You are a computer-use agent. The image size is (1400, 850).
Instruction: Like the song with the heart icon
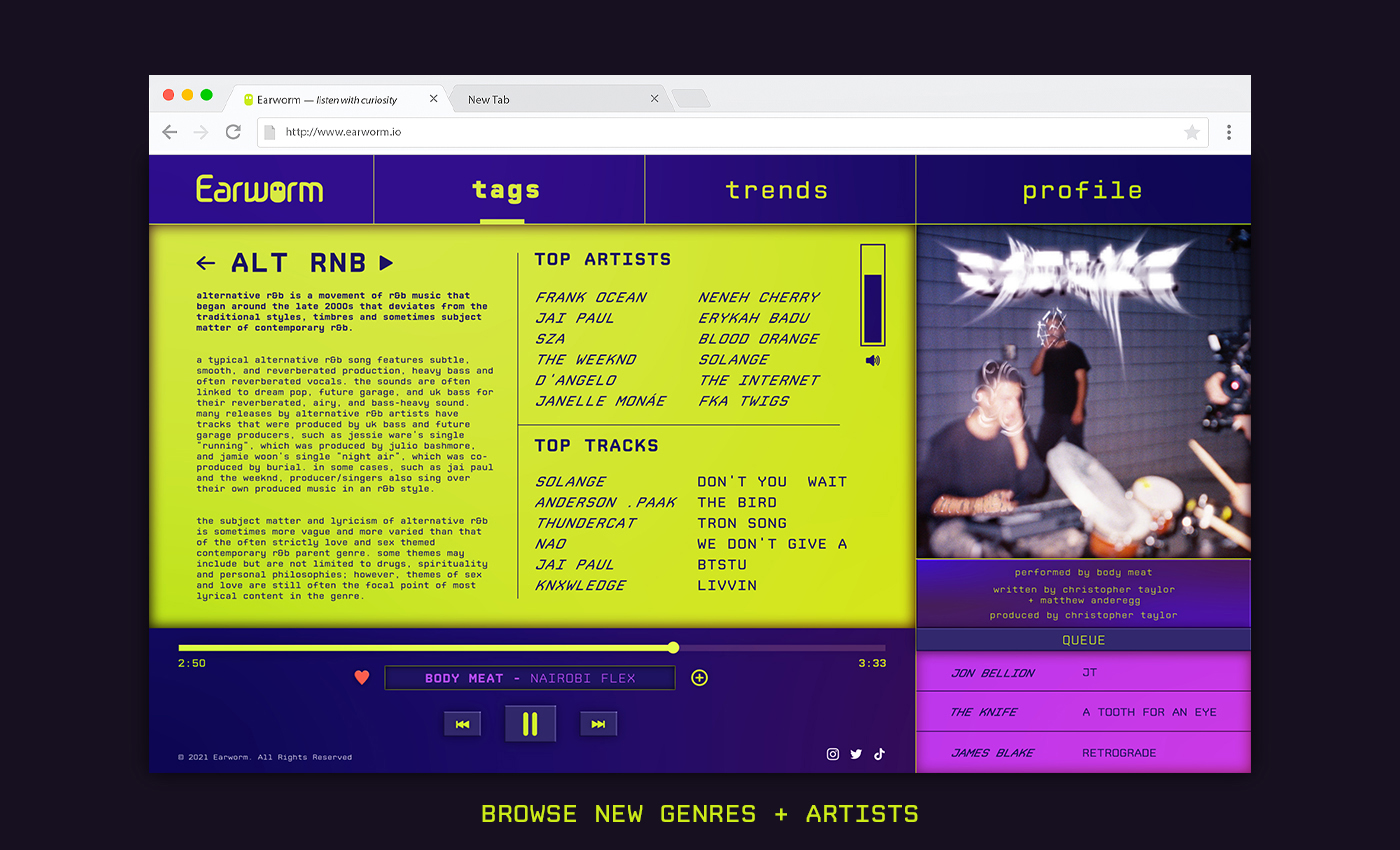pos(362,678)
